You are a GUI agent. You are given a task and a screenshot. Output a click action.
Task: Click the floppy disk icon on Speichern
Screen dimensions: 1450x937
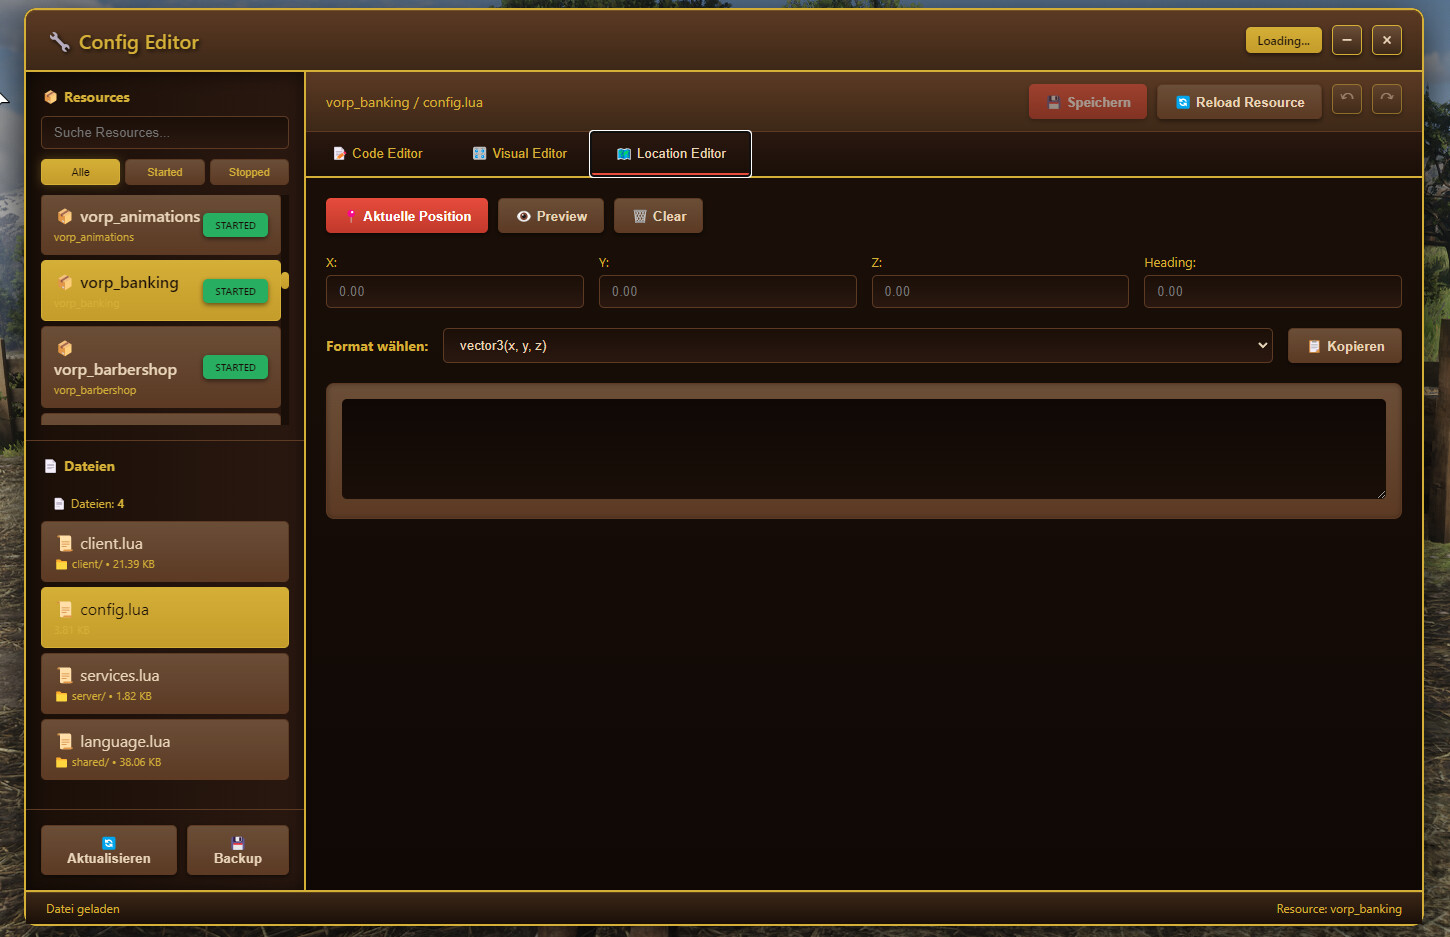pyautogui.click(x=1055, y=101)
